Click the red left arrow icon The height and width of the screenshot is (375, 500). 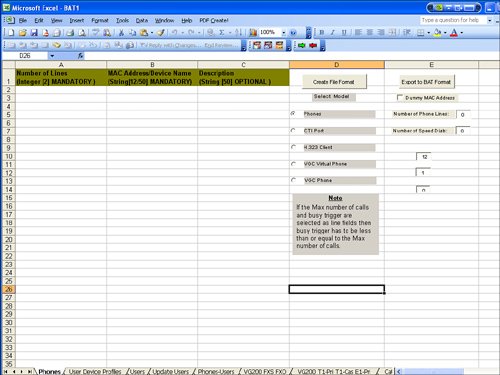pyautogui.click(x=313, y=45)
